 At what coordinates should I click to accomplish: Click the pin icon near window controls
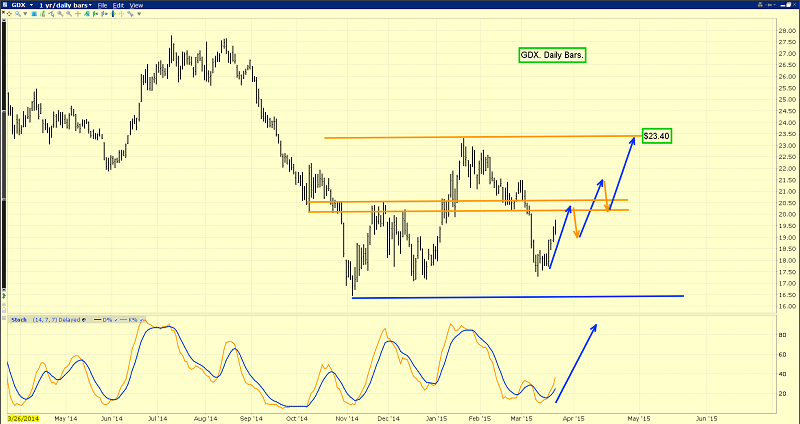[770, 5]
